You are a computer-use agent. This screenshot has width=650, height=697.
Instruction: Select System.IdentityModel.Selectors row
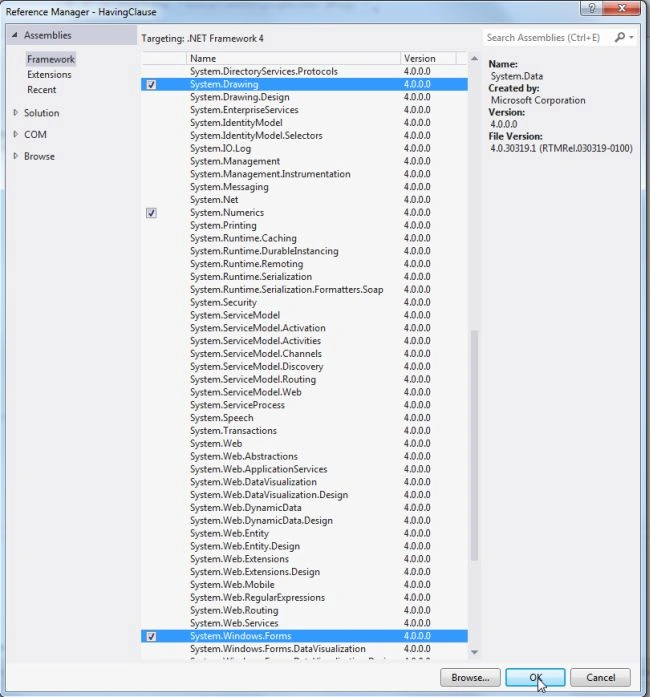[305, 136]
